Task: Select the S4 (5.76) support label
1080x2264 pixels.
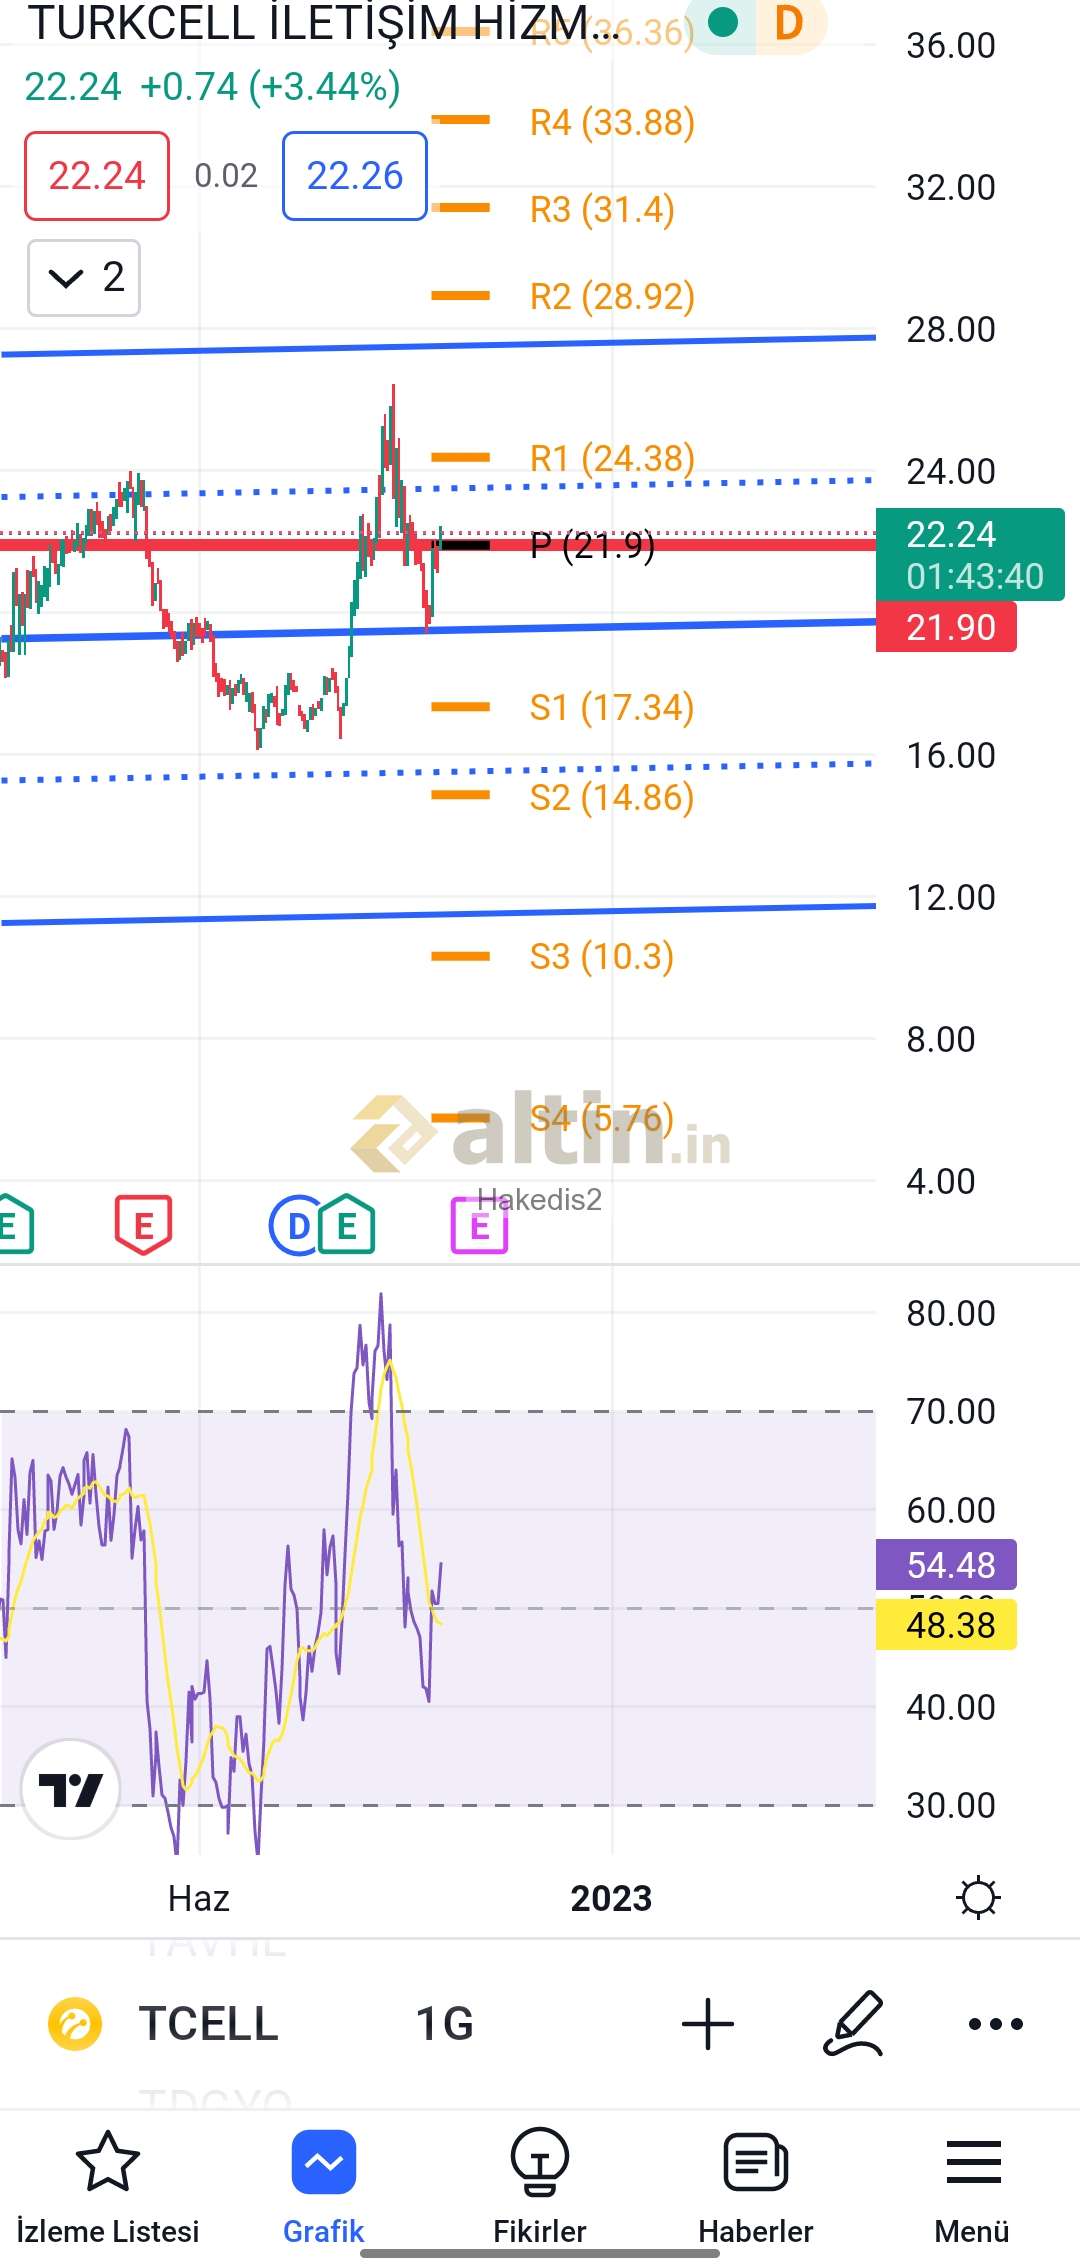Action: (602, 1118)
